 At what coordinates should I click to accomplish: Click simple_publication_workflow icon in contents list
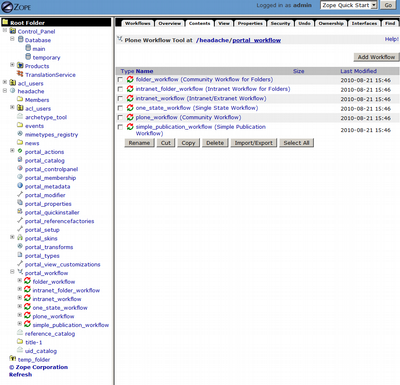coord(130,127)
